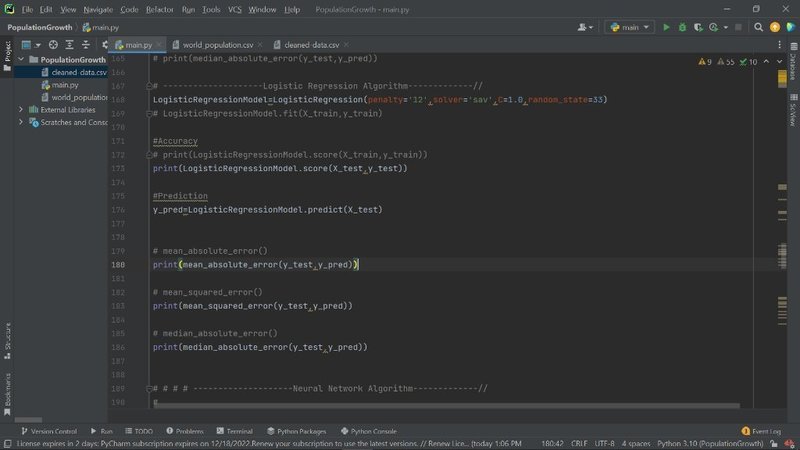
Task: Click the Debug bug icon
Action: [x=684, y=27]
